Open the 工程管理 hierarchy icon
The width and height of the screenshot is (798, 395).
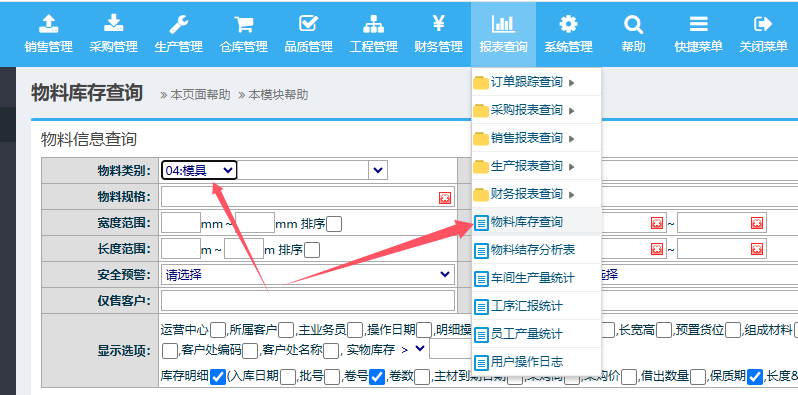(374, 23)
